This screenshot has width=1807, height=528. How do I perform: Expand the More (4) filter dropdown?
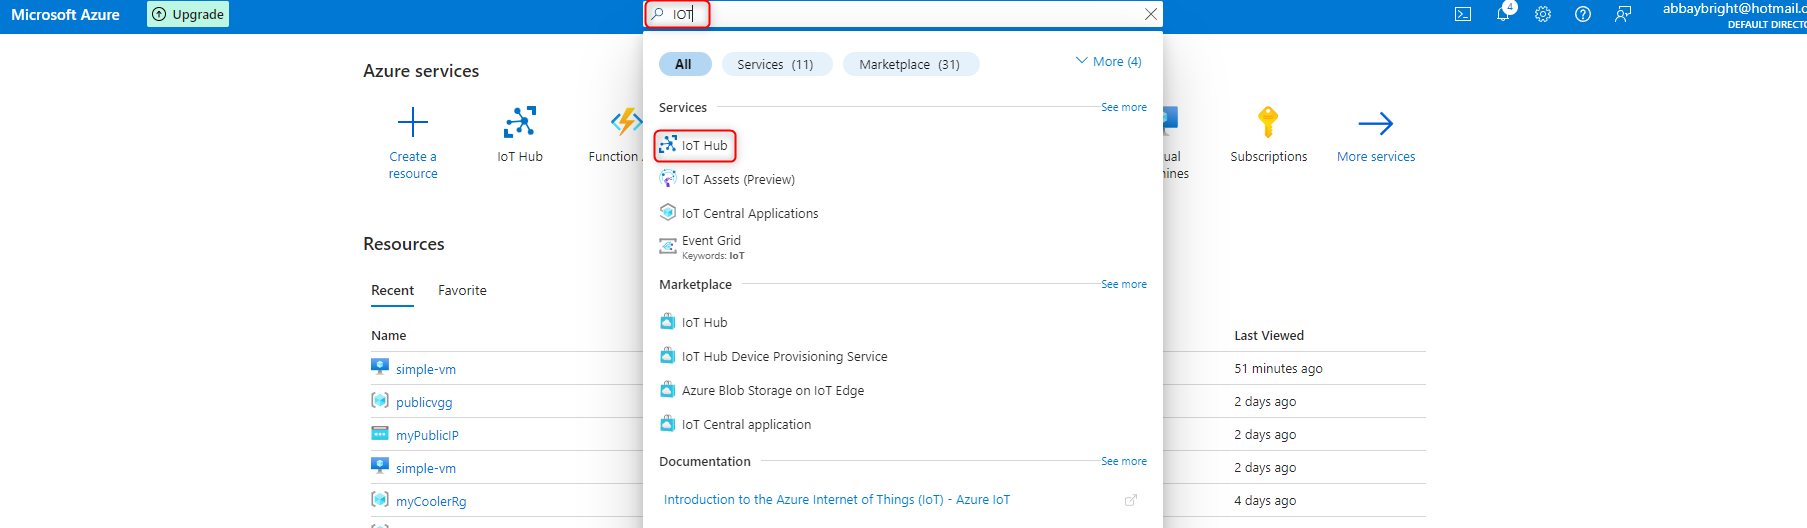click(x=1108, y=62)
